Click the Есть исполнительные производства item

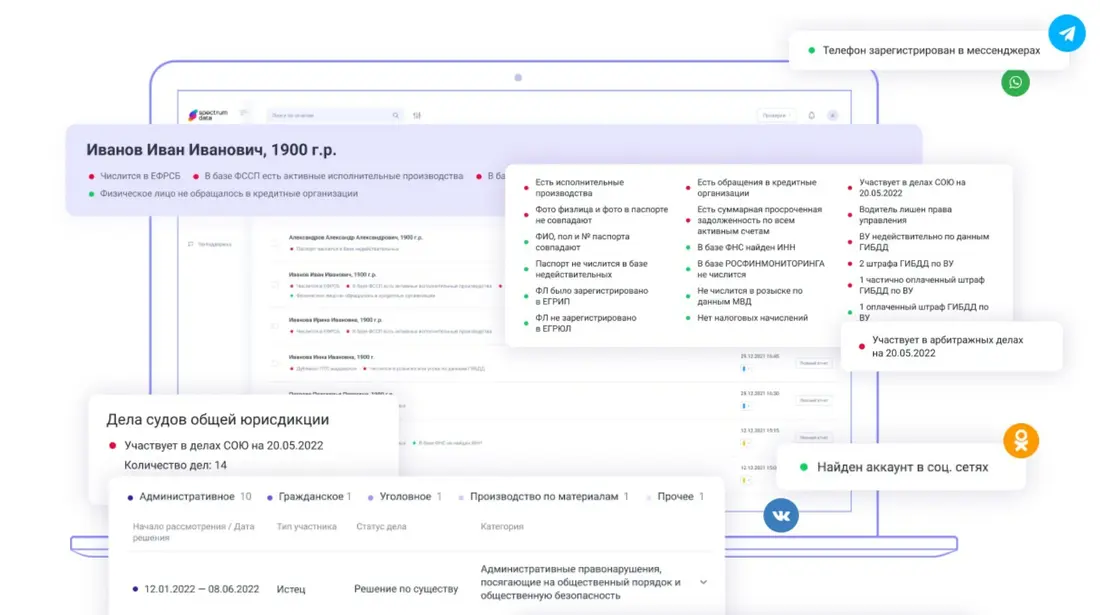click(579, 187)
